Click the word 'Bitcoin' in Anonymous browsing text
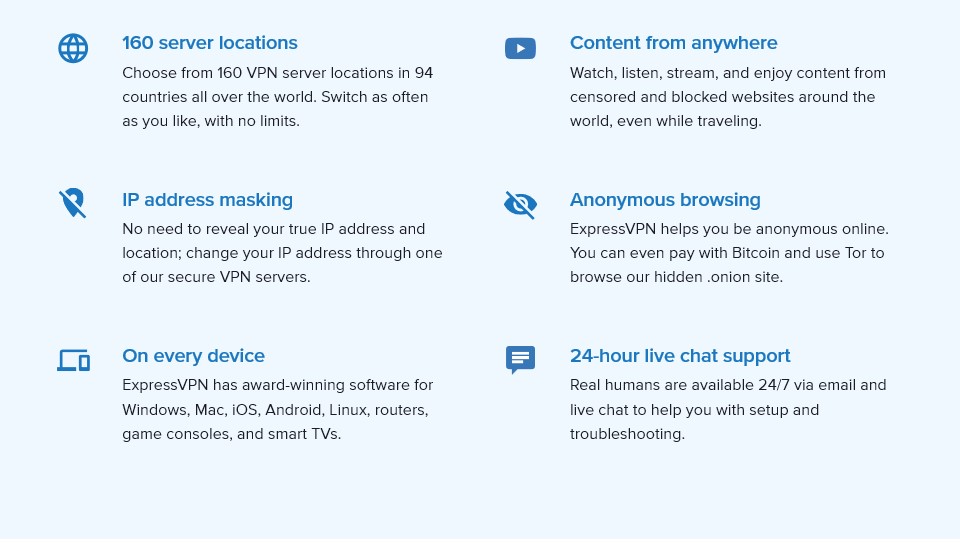 point(756,253)
